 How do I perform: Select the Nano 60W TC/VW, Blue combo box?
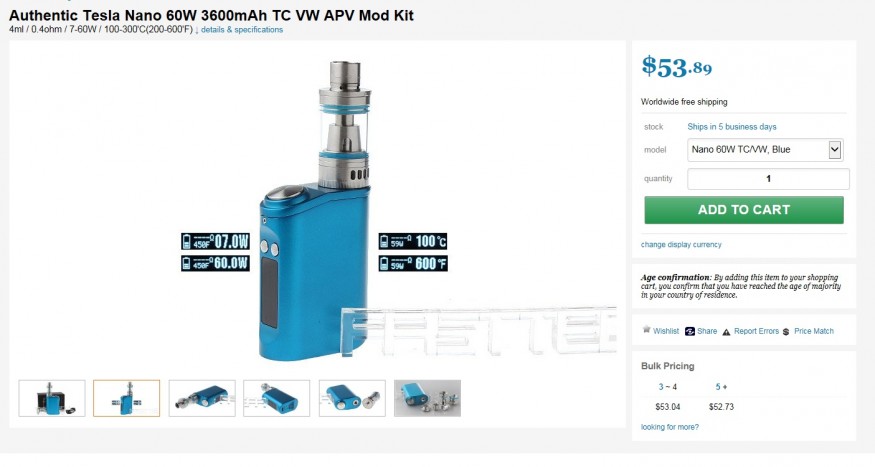tap(765, 150)
